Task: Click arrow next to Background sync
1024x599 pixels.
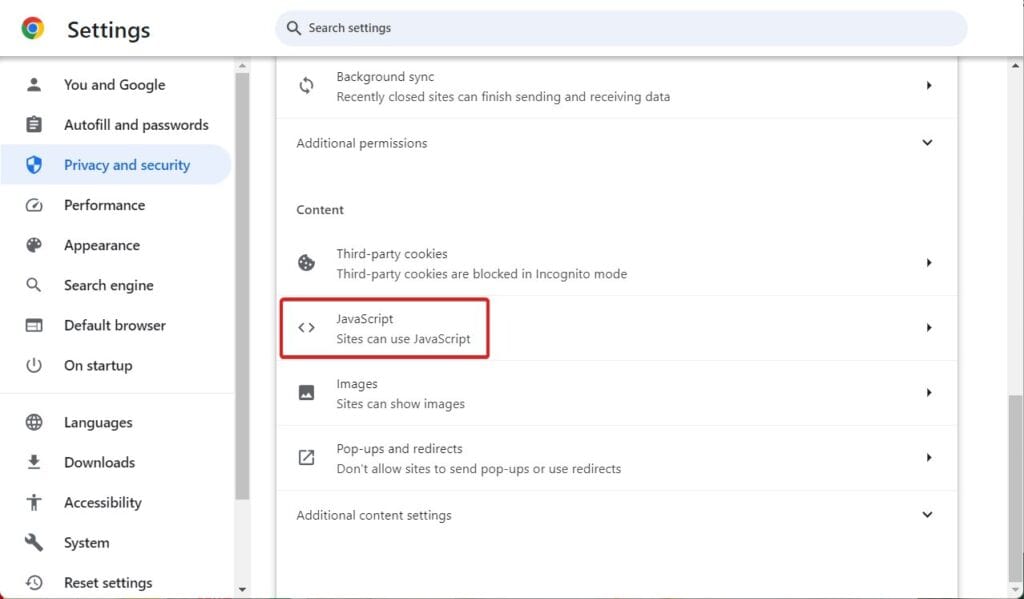Action: pyautogui.click(x=928, y=86)
